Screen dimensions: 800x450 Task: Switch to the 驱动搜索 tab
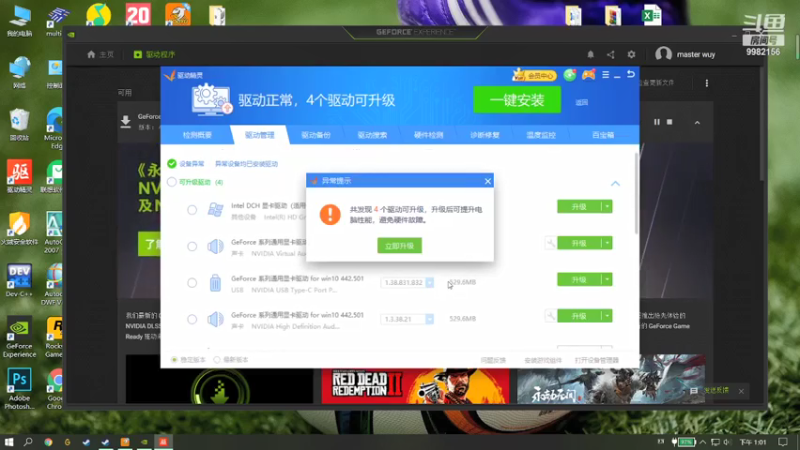point(372,135)
